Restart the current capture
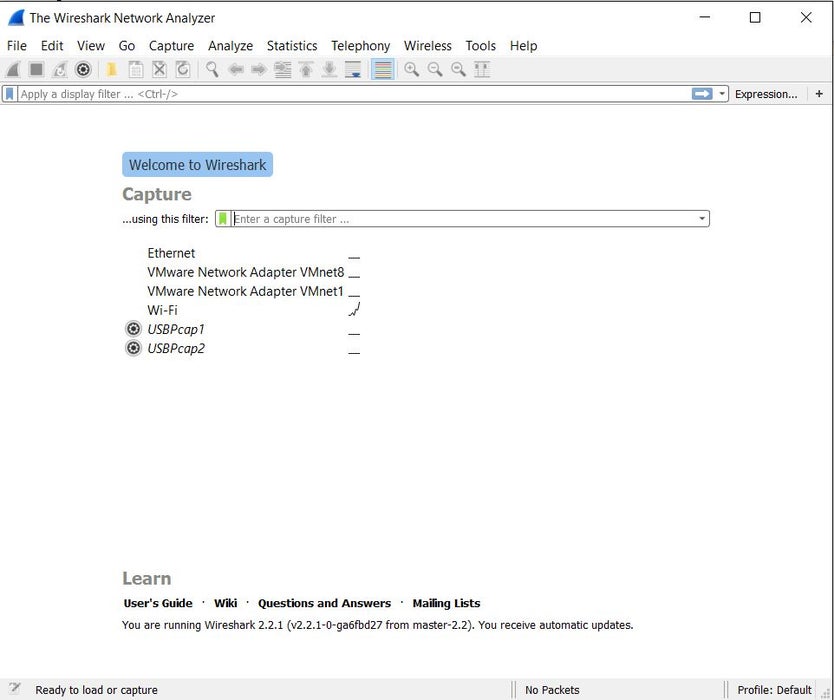 click(60, 69)
